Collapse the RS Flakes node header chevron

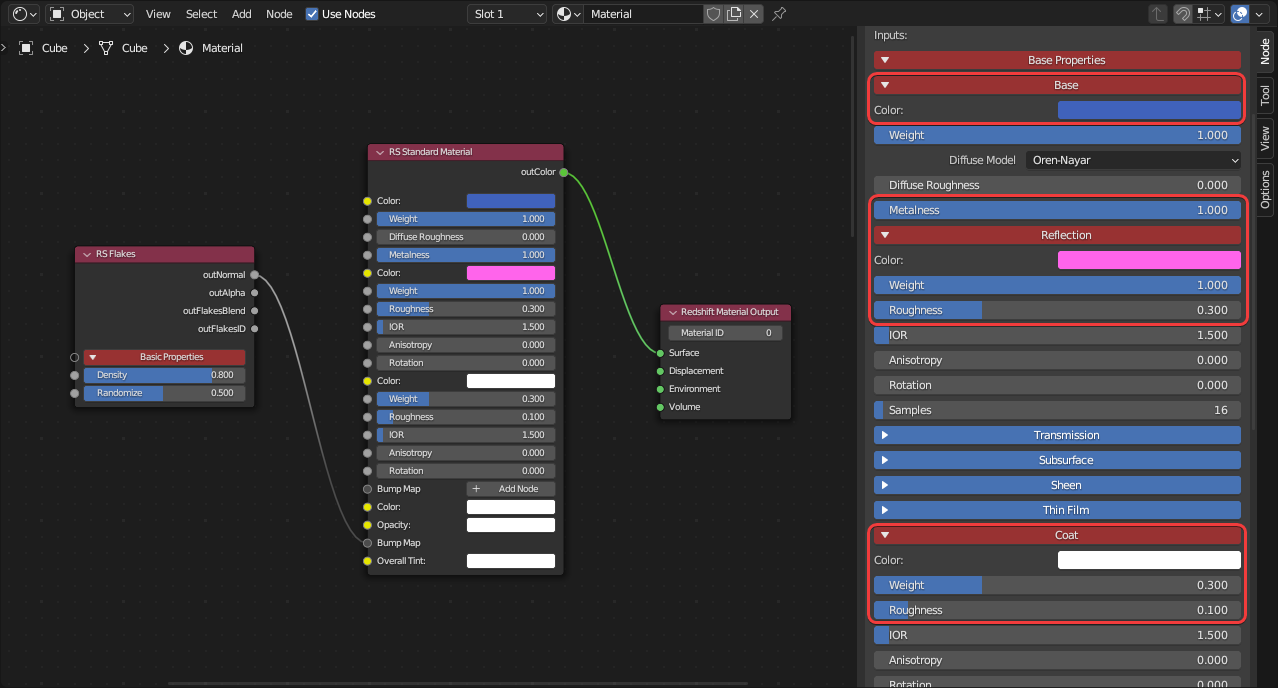pyautogui.click(x=87, y=254)
